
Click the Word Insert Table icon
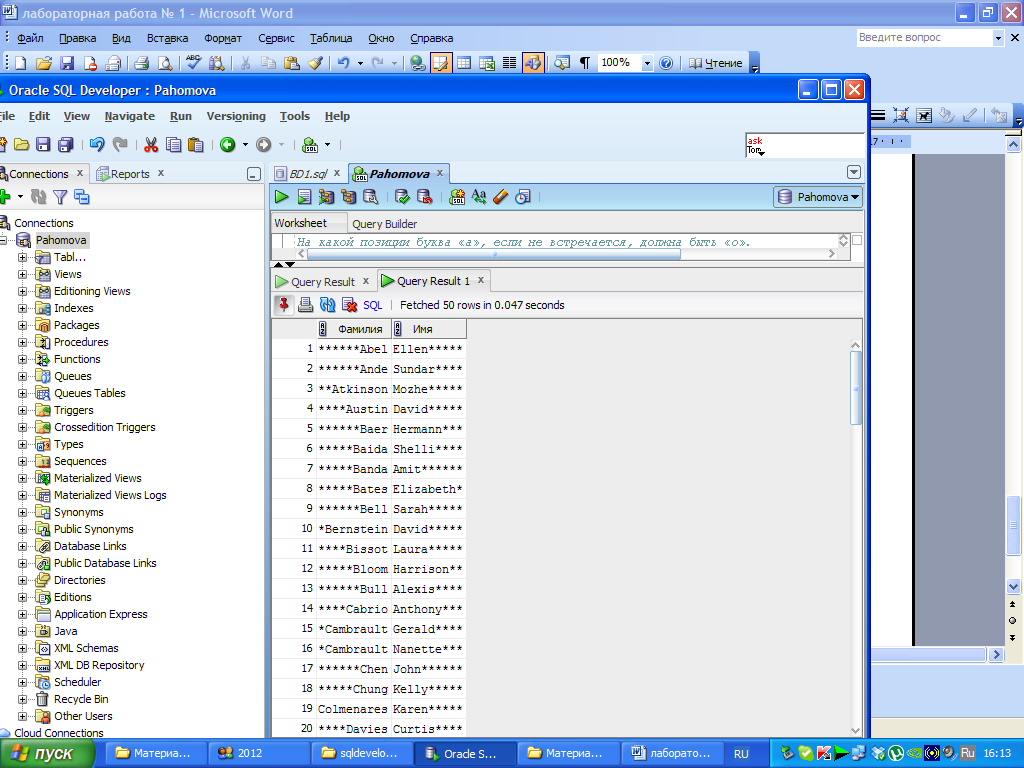464,63
